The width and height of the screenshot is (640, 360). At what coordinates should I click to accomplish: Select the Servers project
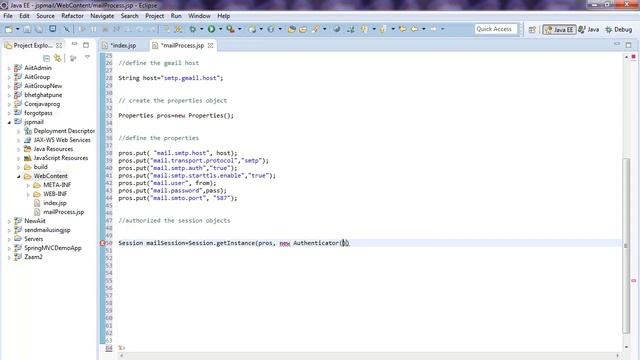click(x=33, y=239)
